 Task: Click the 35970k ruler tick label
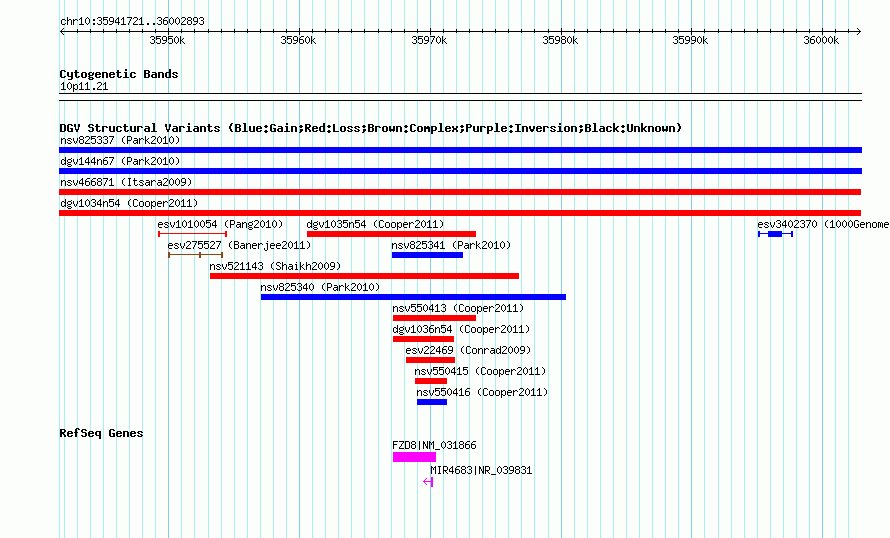point(429,40)
